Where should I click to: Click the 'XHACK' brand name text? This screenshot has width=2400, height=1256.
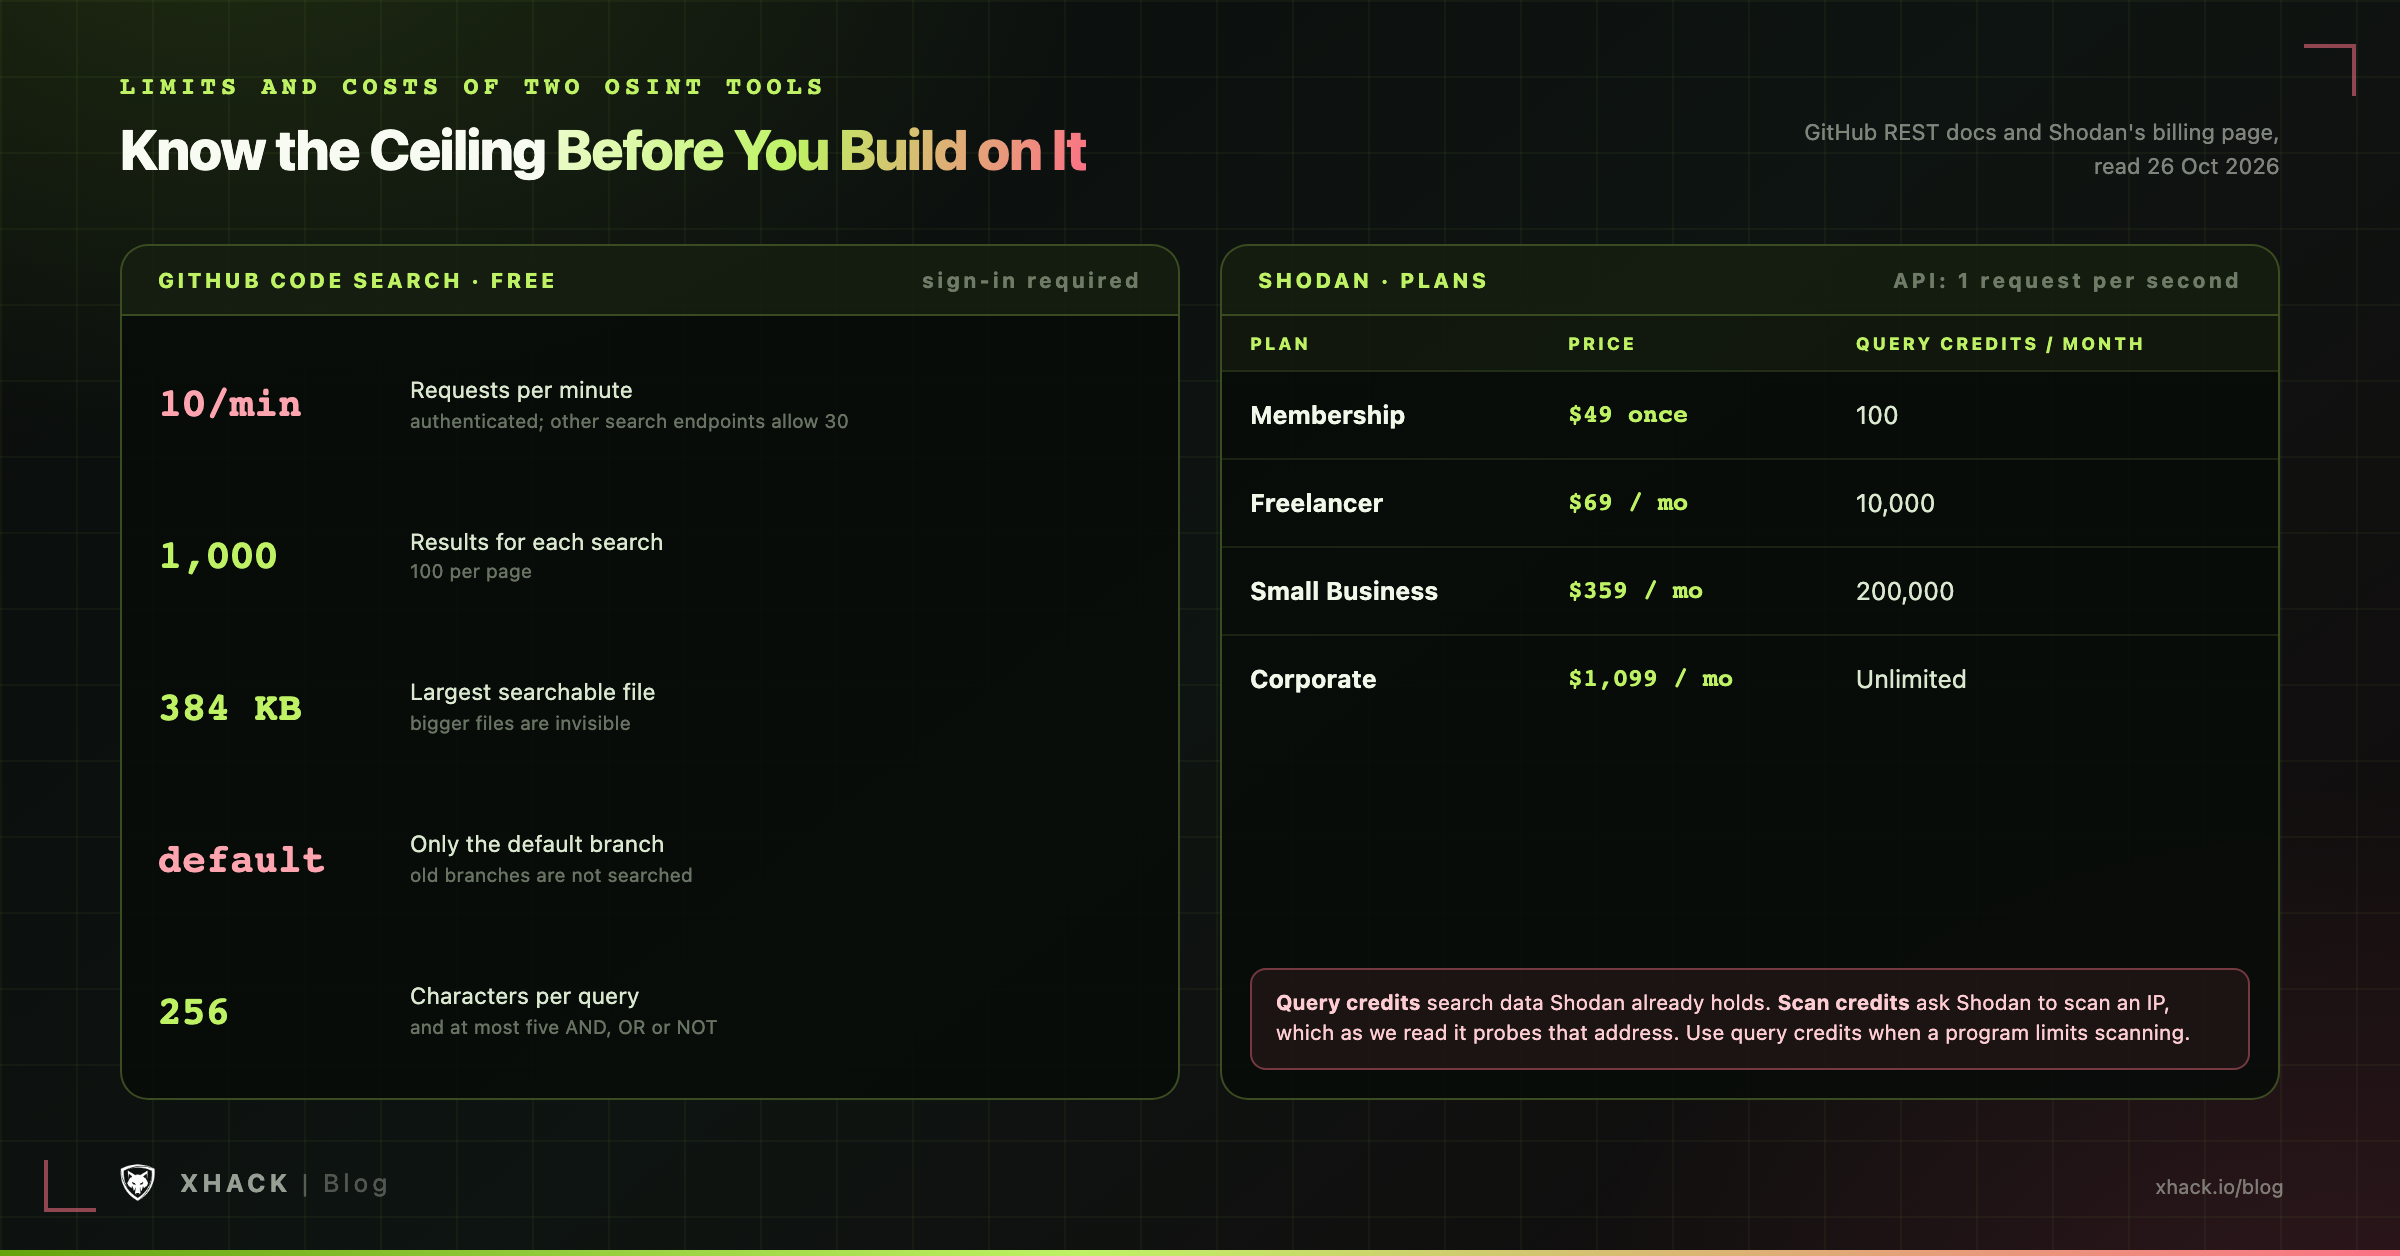[234, 1184]
